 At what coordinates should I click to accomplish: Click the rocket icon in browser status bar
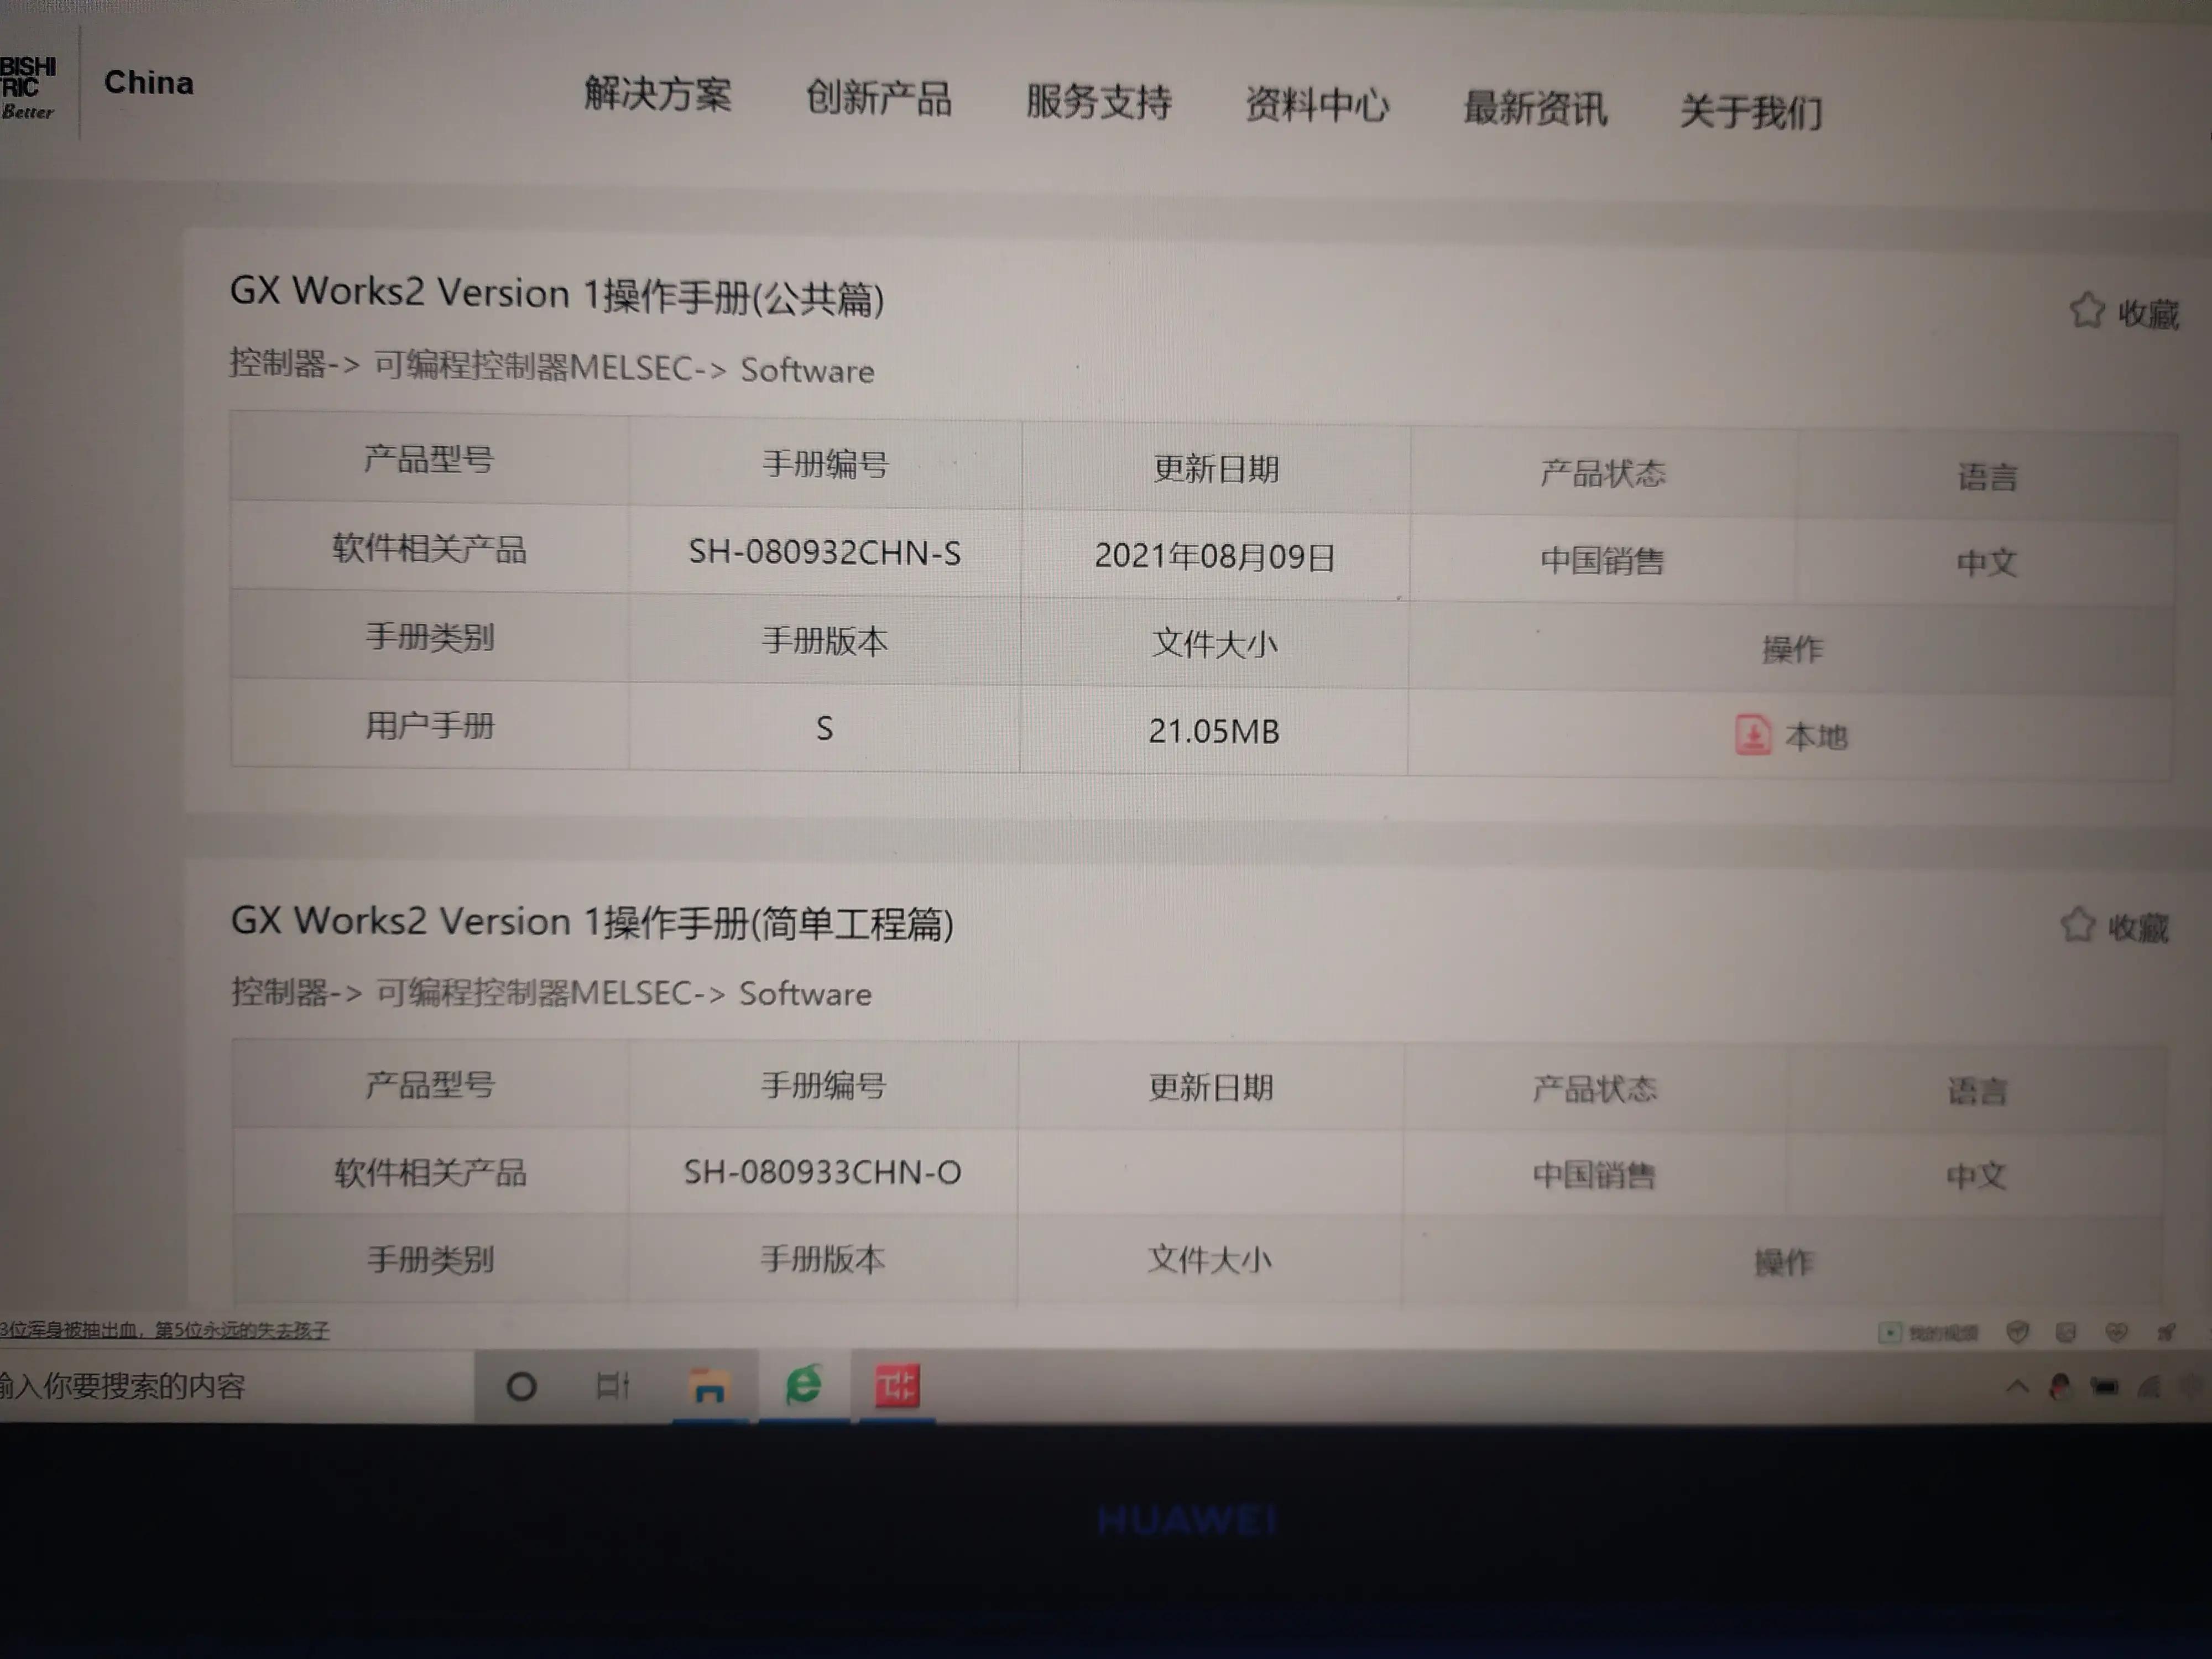2166,1332
